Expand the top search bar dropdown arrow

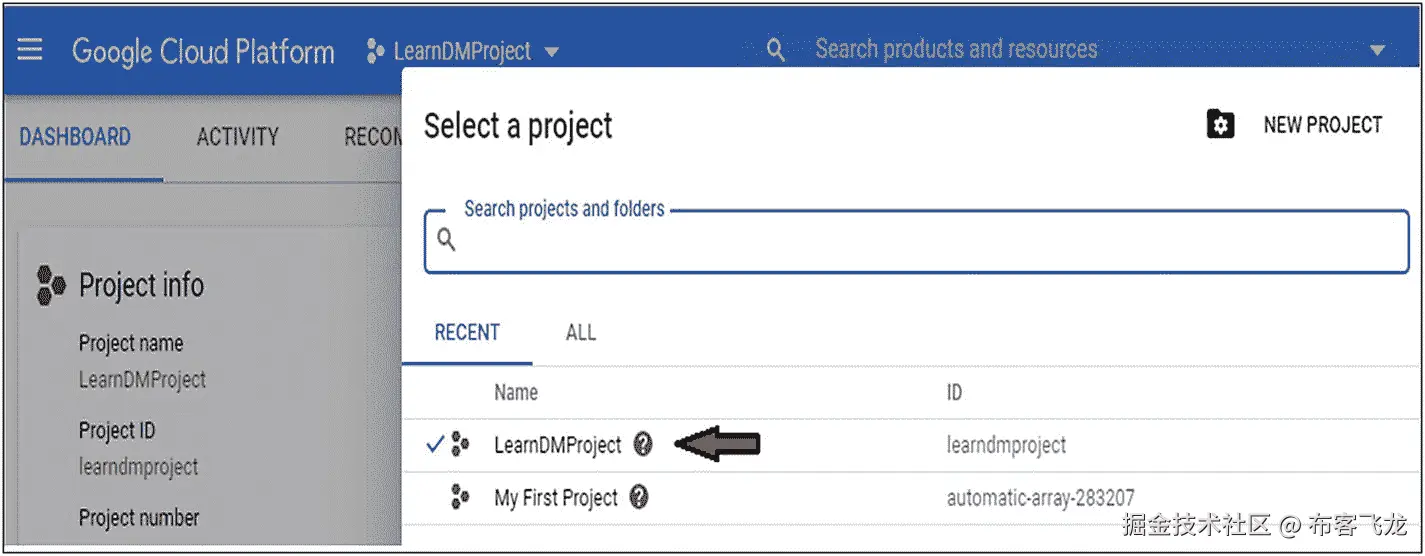[x=1378, y=50]
